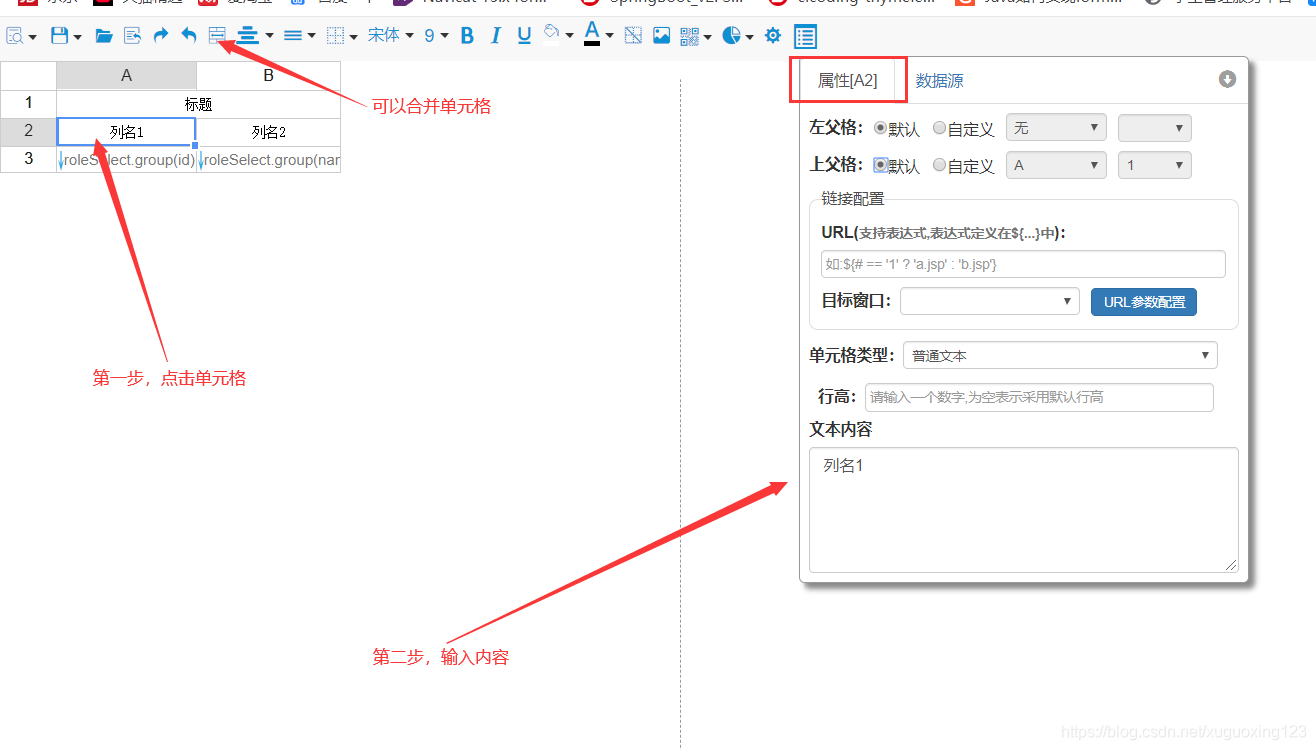
Task: Click row header 2
Action: click(28, 132)
